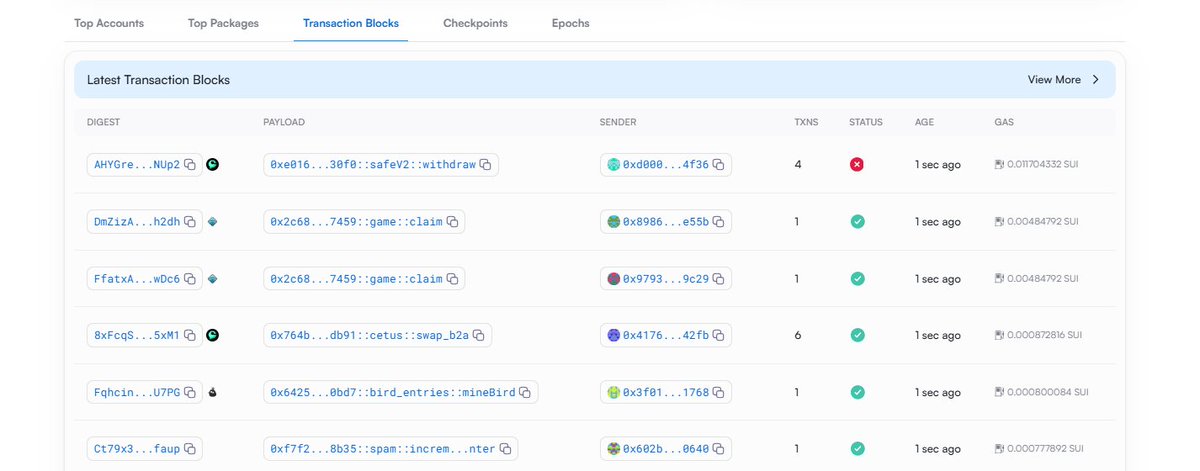Click the SENDER column header
Screen dimensions: 1200x471
pyautogui.click(x=618, y=122)
